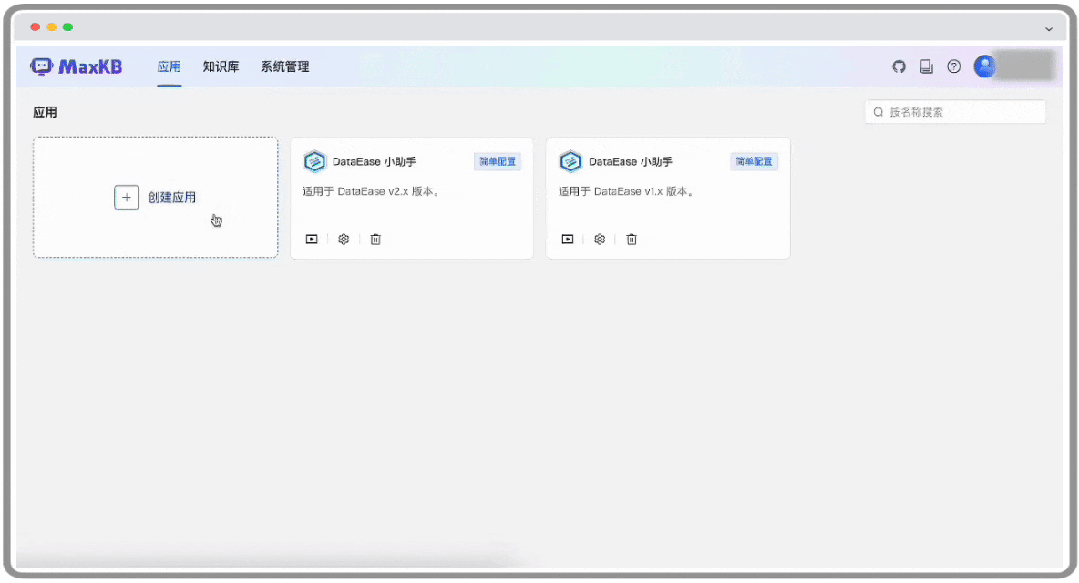Open demo for DataEase v2.x assistant

tap(312, 239)
